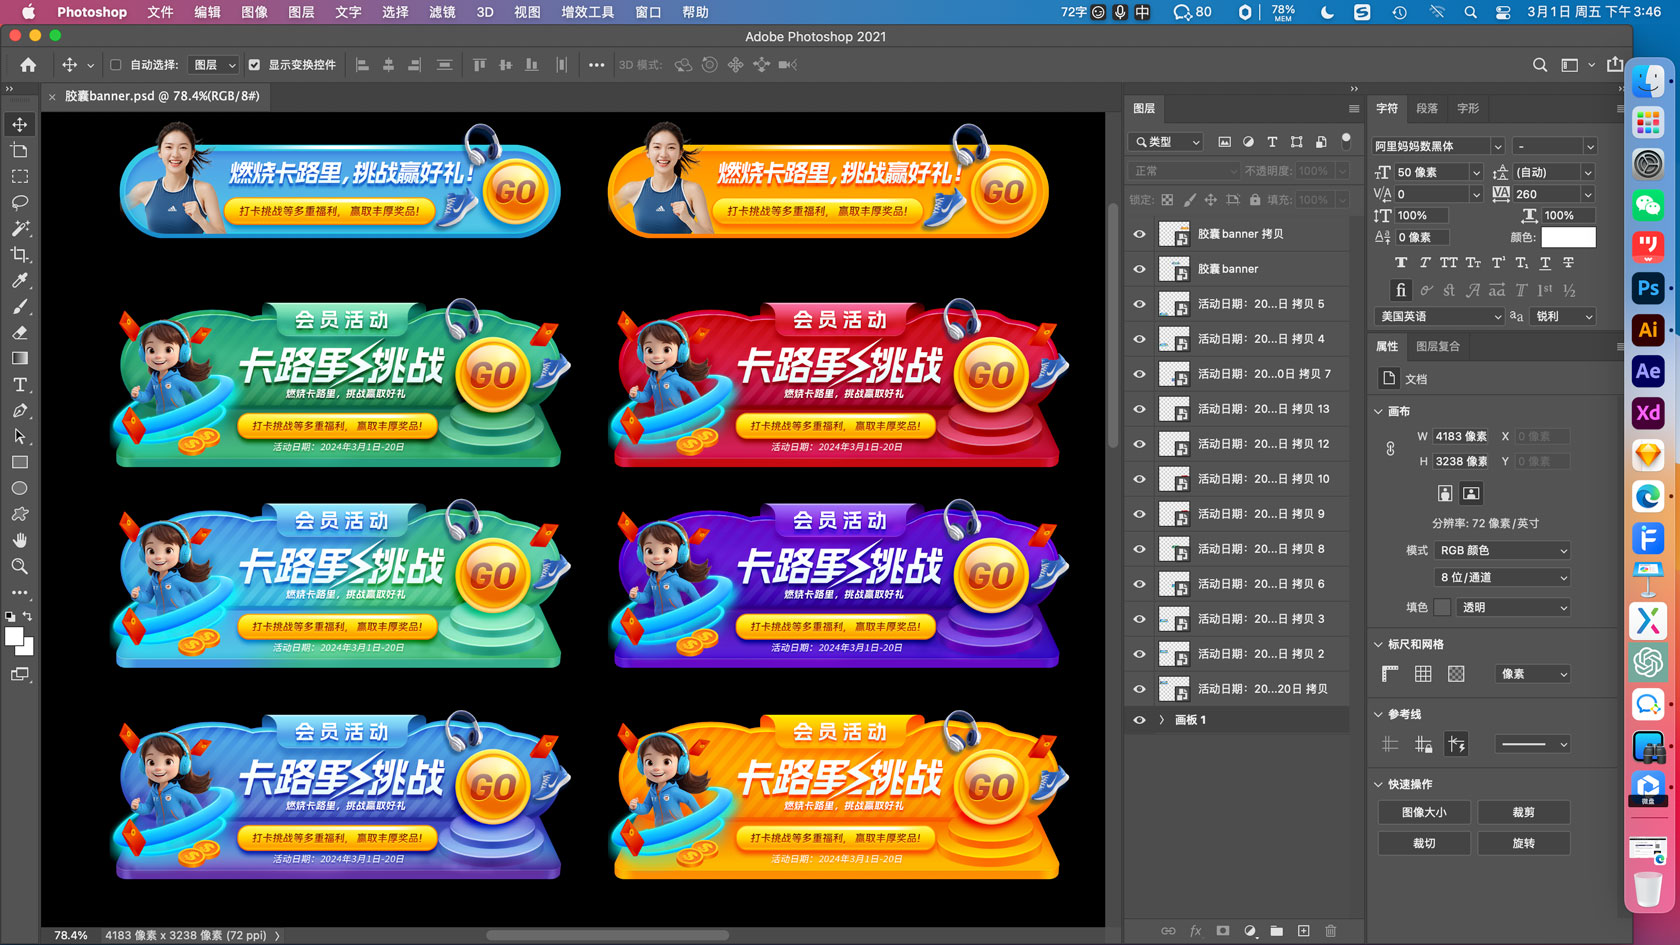Select the Hand tool
Image resolution: width=1680 pixels, height=945 pixels.
19,540
